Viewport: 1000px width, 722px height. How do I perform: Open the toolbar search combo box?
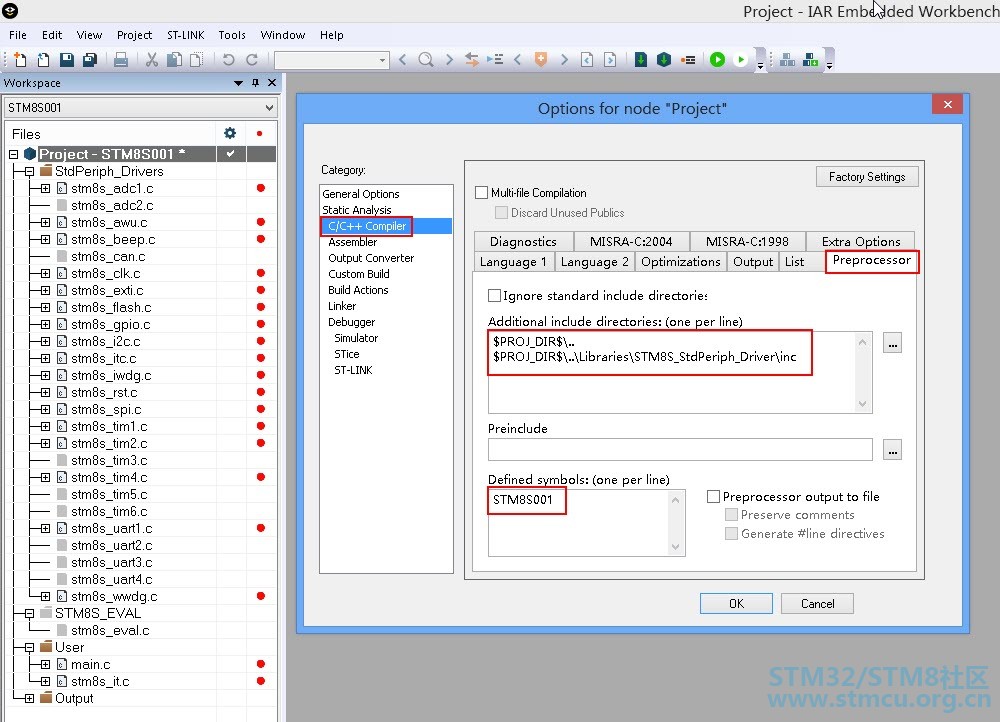pos(332,60)
